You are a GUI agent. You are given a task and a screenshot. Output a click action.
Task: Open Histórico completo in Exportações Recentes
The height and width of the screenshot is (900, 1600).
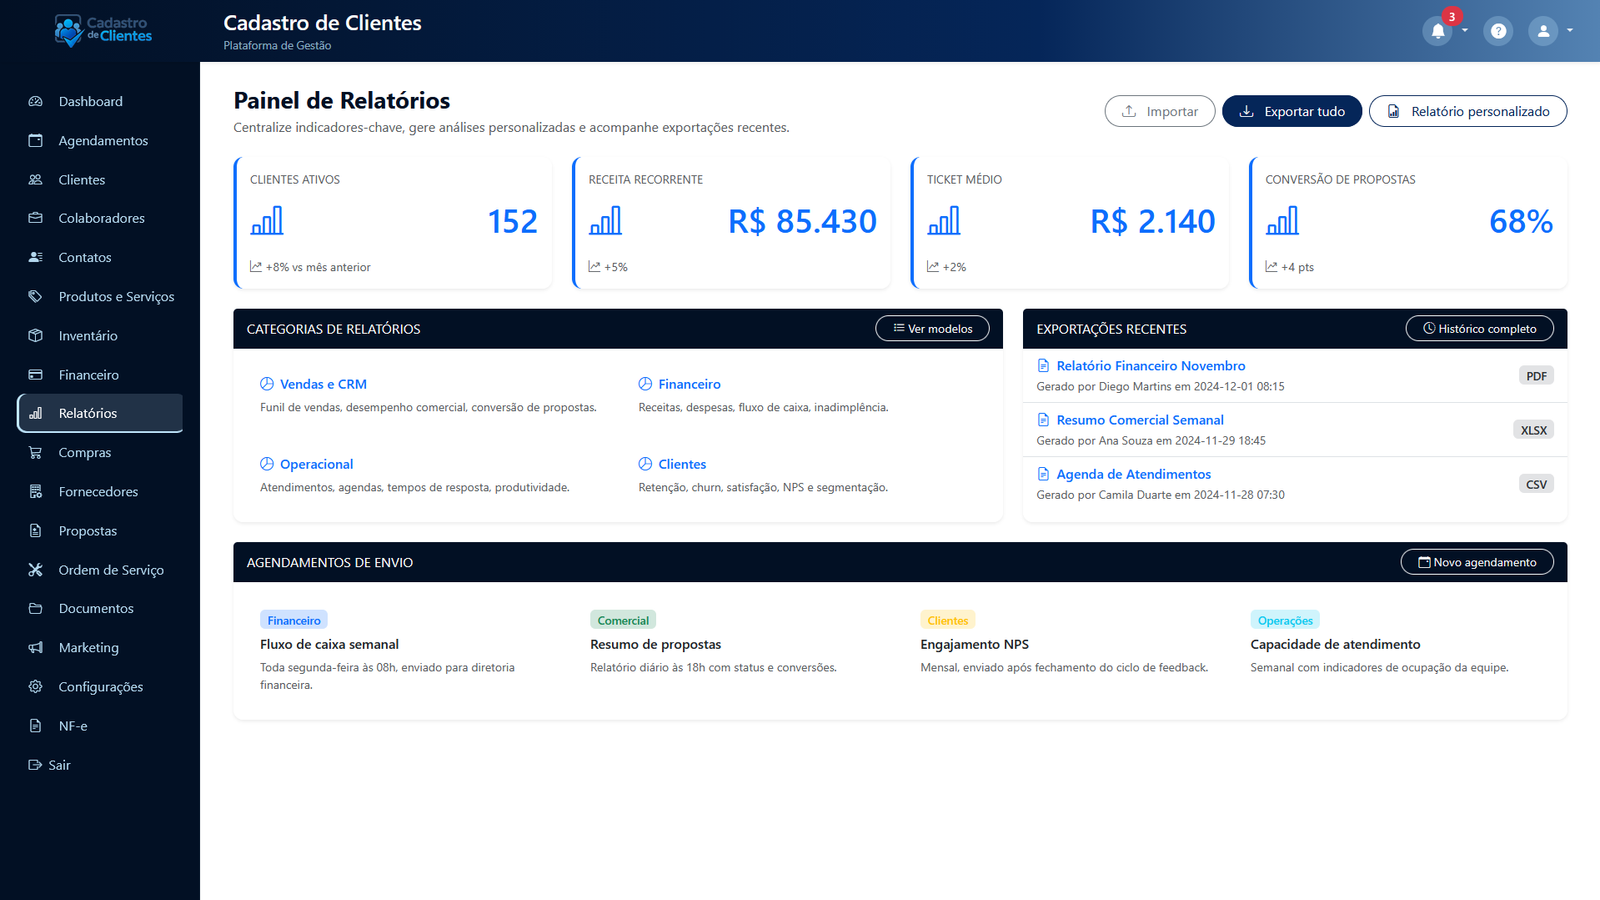coord(1479,328)
